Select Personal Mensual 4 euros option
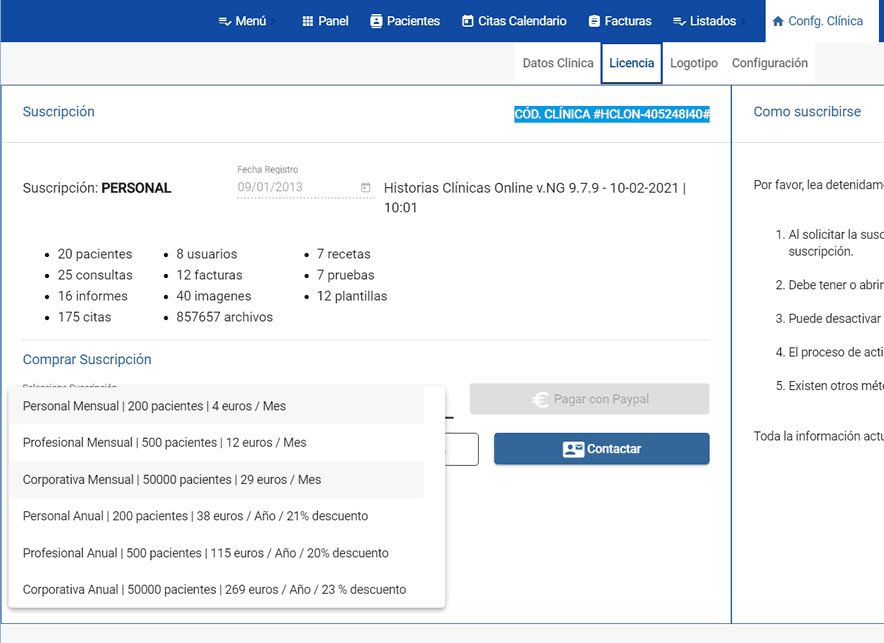 click(x=154, y=406)
